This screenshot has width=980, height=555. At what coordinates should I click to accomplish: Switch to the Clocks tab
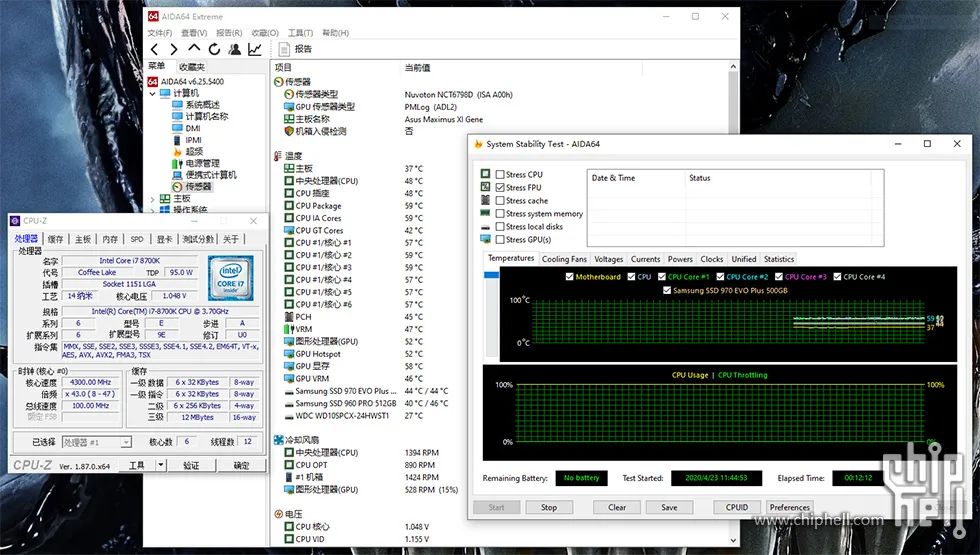[x=711, y=259]
